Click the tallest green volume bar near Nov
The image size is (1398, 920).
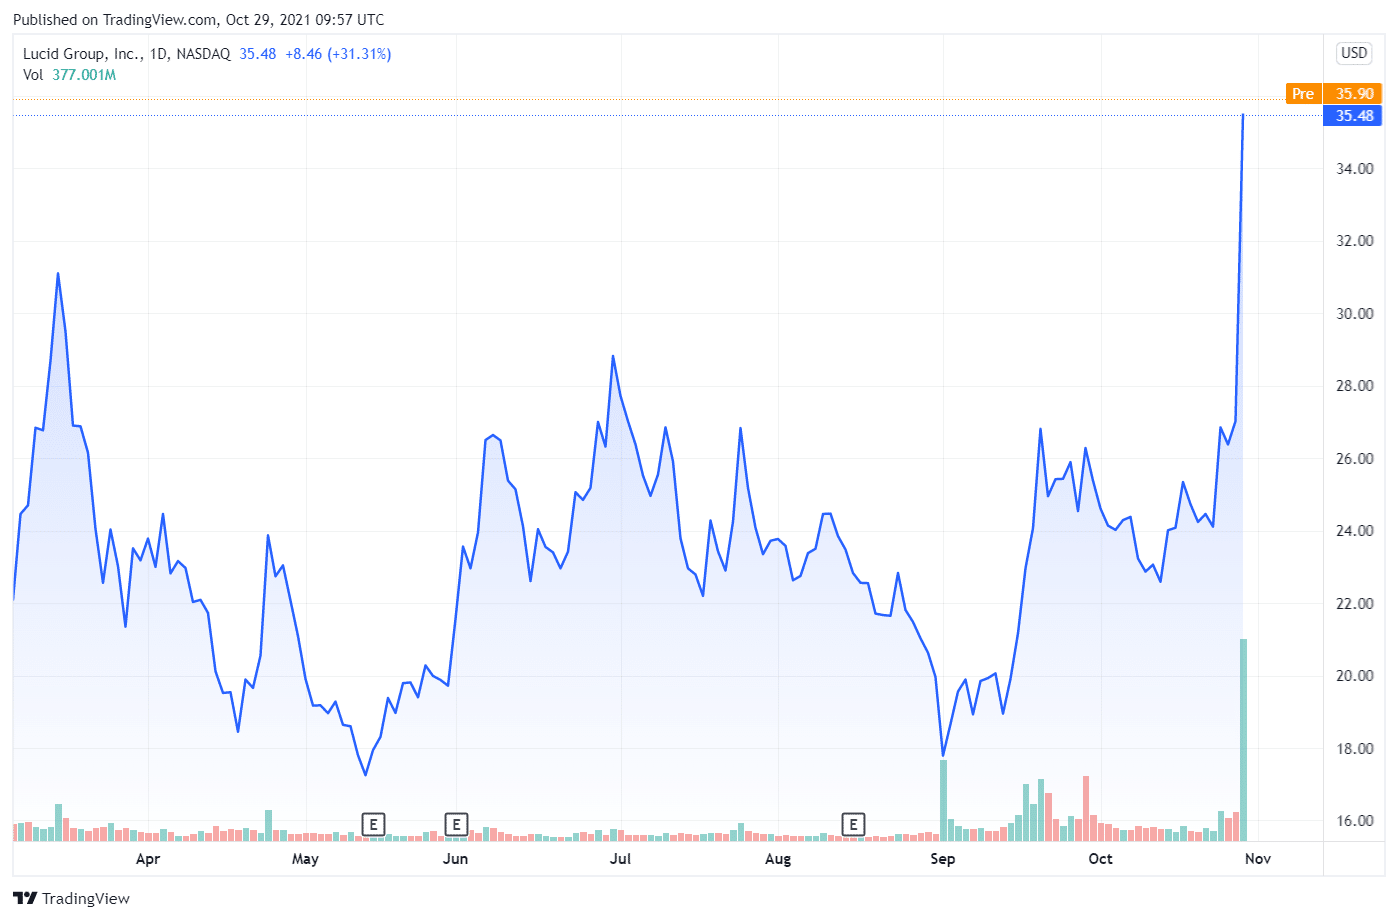point(1243,740)
